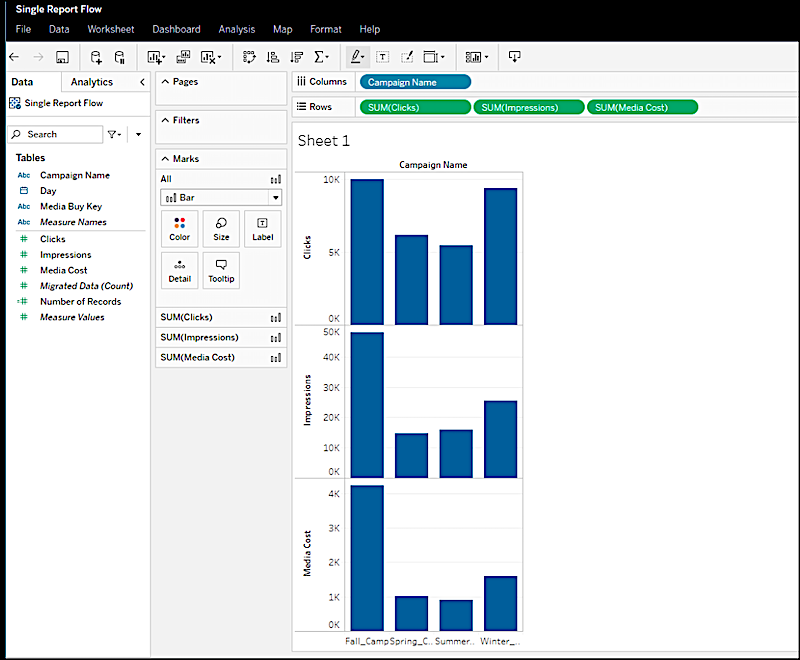Open the data pane view options dropdown arrow
800x660 pixels.
click(x=138, y=134)
